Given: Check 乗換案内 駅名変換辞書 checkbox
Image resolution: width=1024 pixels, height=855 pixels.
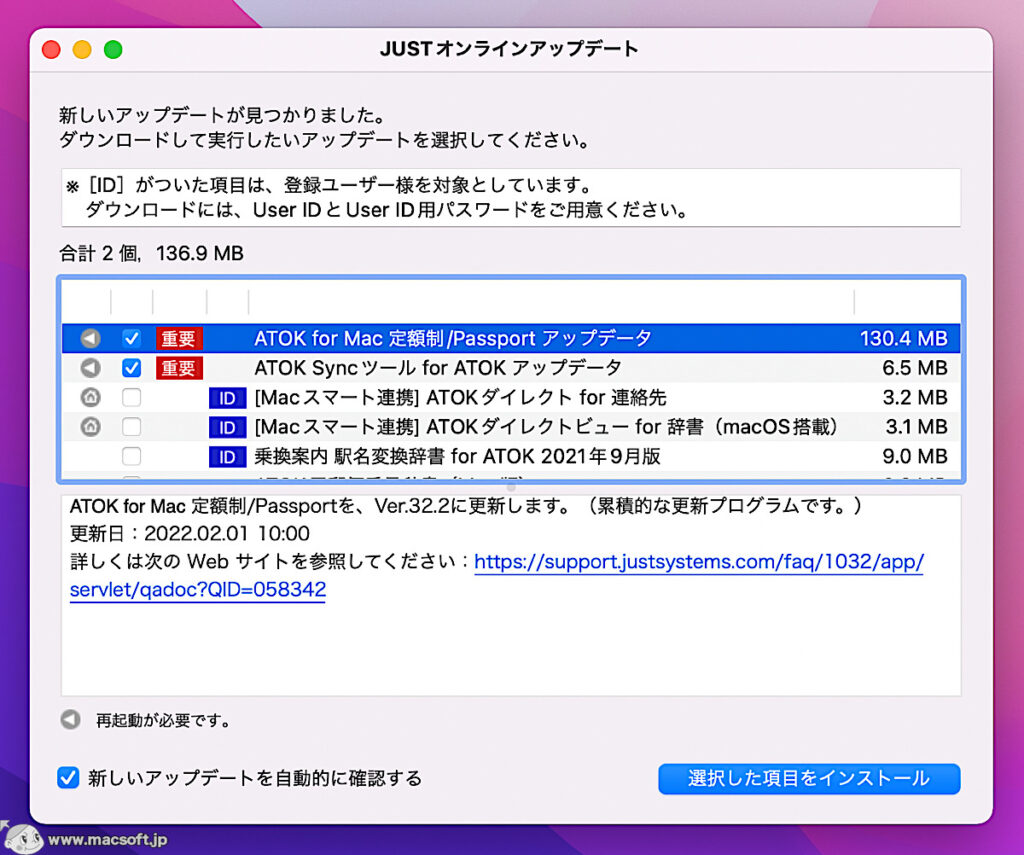Looking at the screenshot, I should (131, 456).
